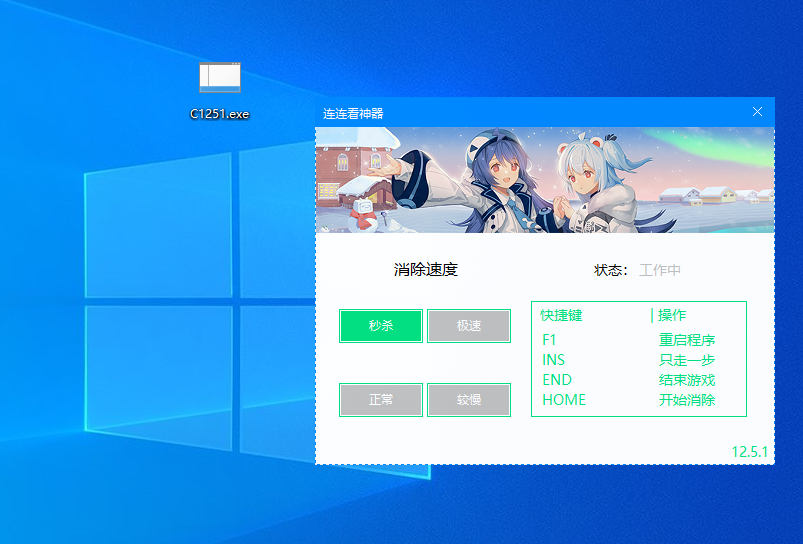Set the elimination speed to 正常
Image resolution: width=803 pixels, height=544 pixels.
(x=381, y=400)
